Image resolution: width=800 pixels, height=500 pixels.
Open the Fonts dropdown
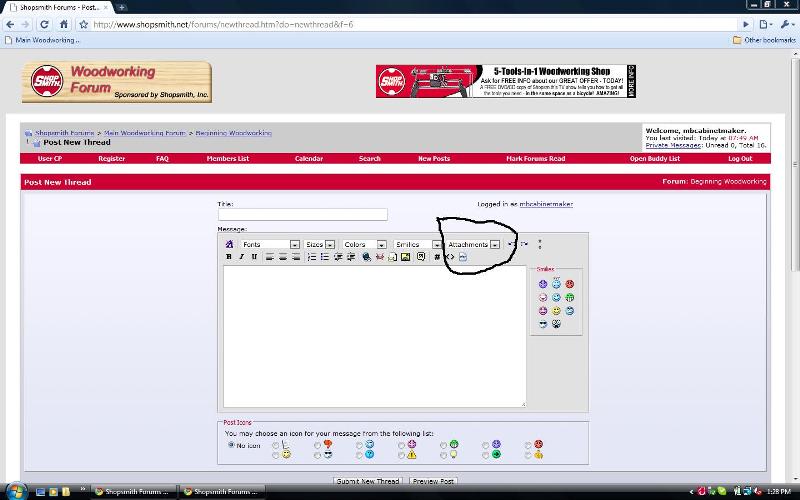click(x=270, y=244)
